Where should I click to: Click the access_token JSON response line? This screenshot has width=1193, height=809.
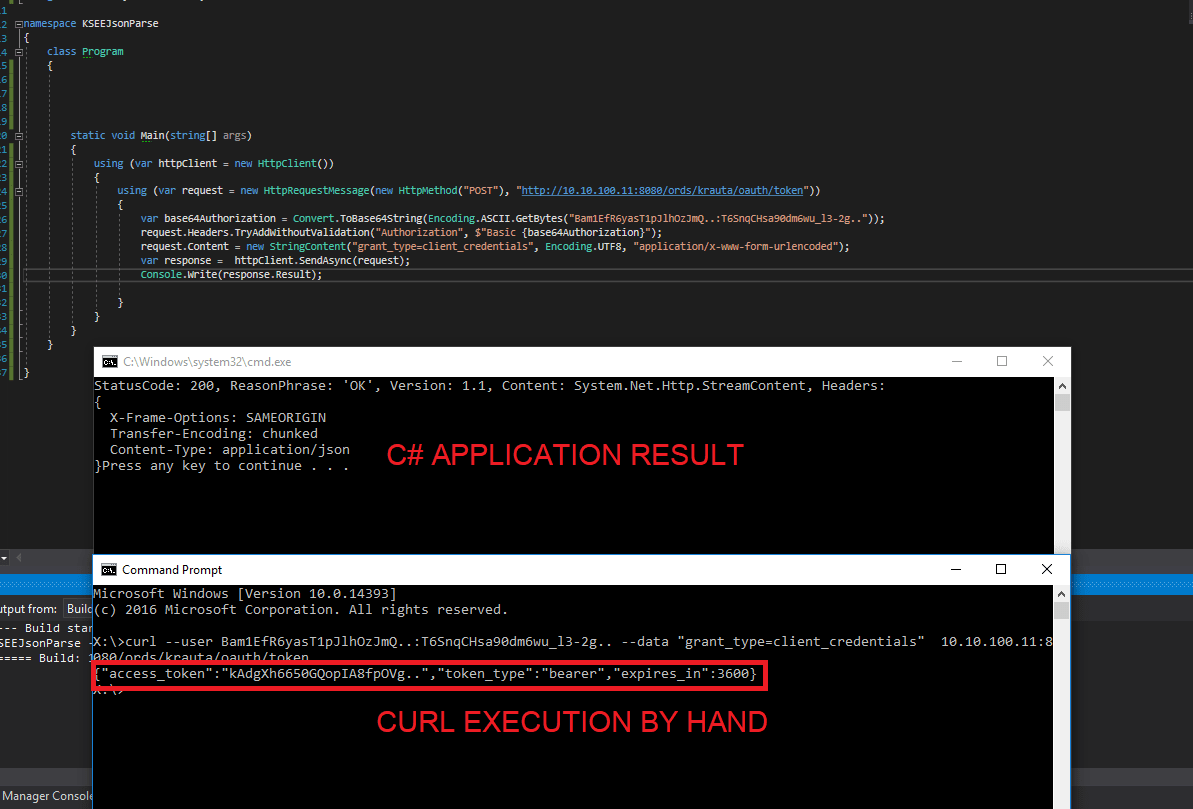point(426,674)
